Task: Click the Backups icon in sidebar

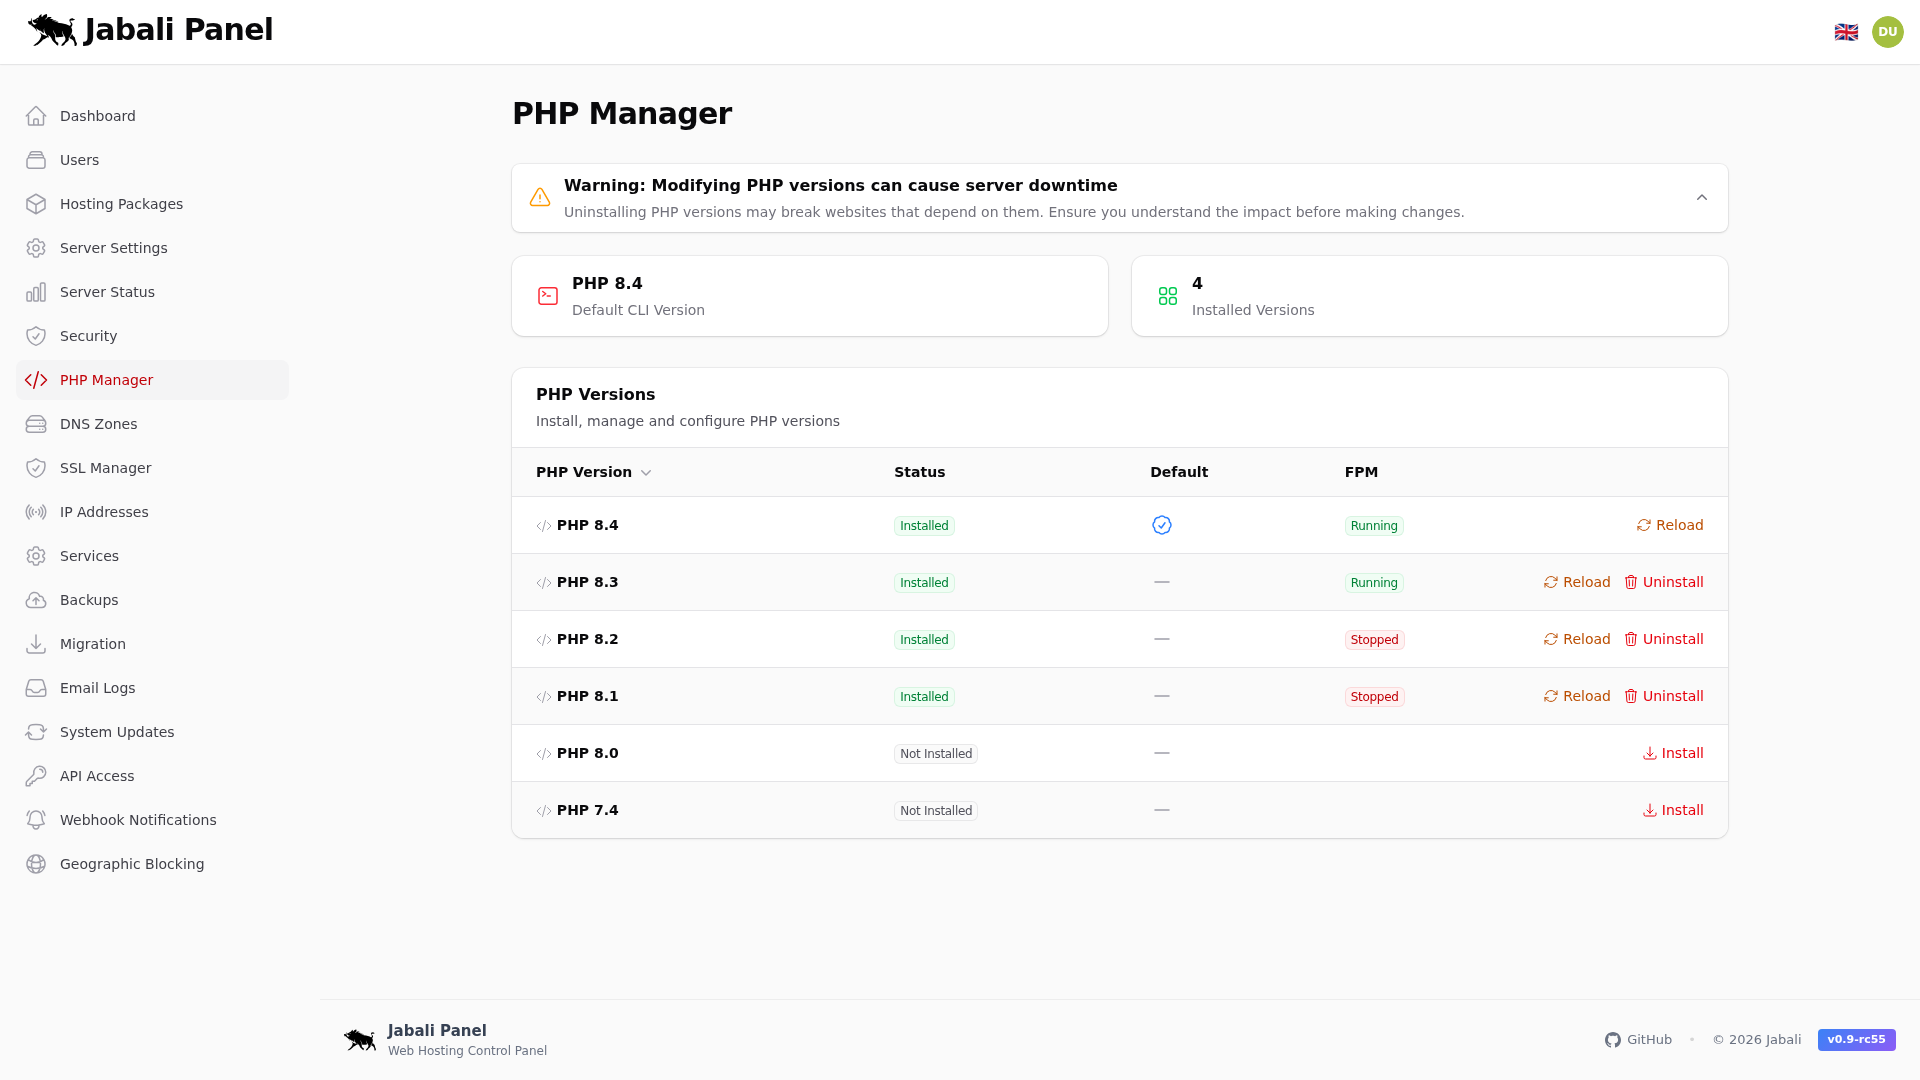Action: pos(37,600)
